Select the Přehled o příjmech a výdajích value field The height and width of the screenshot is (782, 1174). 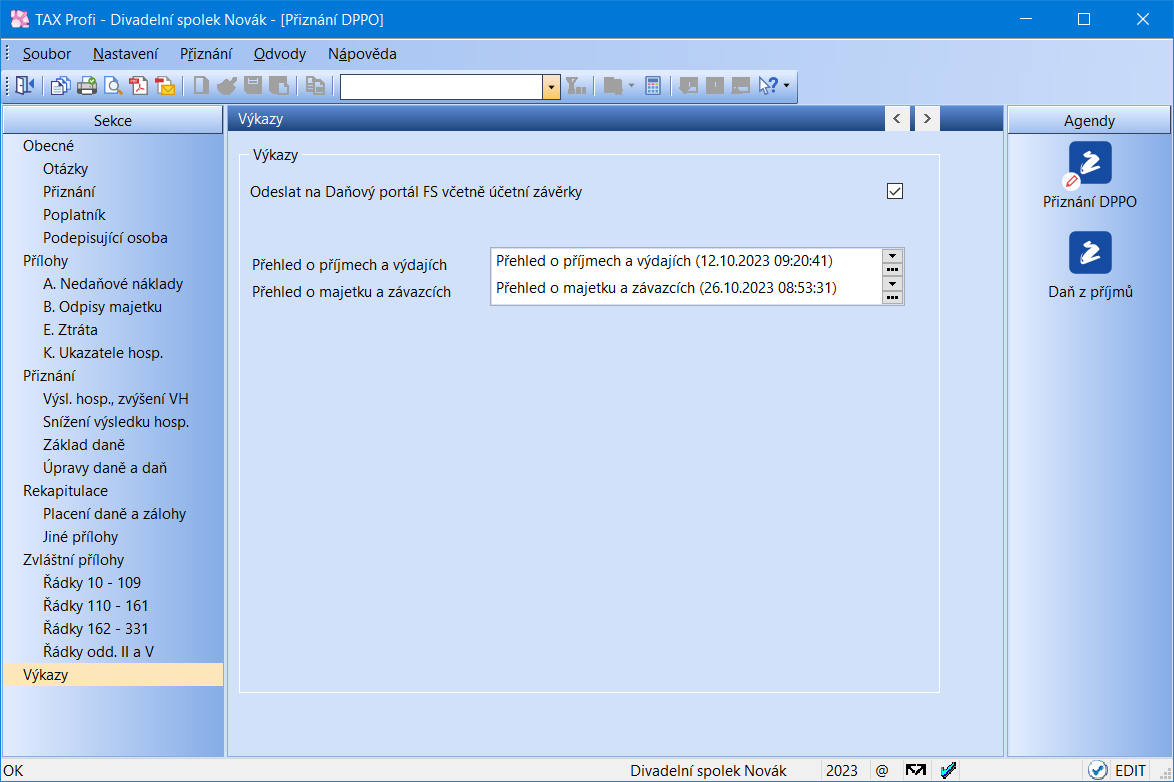point(687,261)
